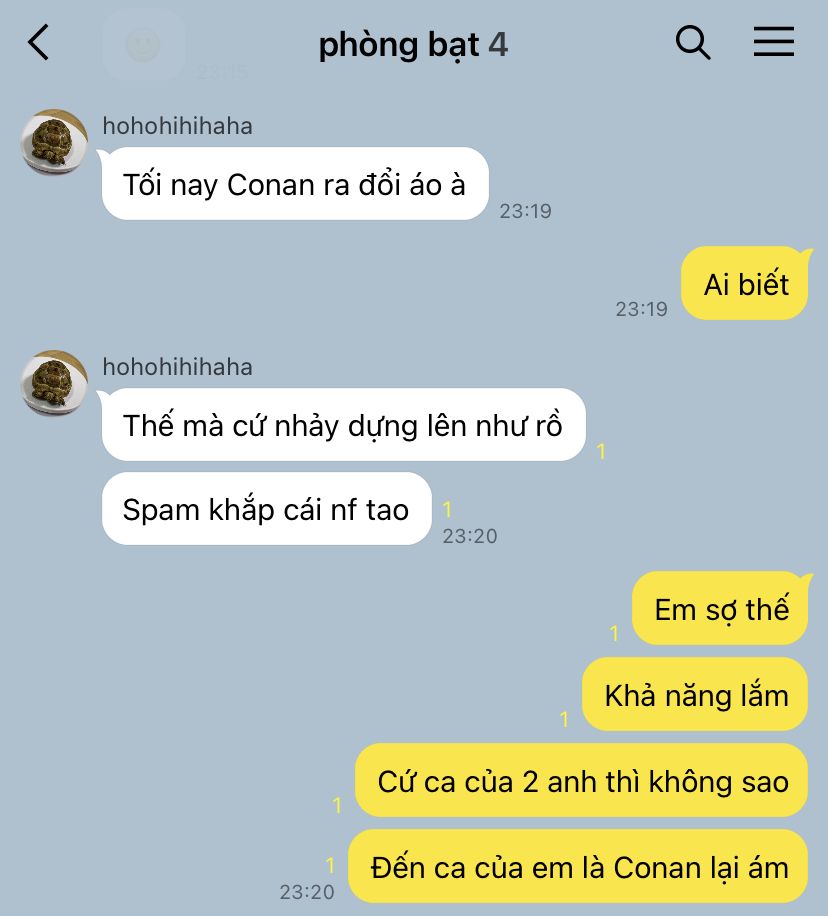Image resolution: width=828 pixels, height=916 pixels.
Task: Select Cứ ca của 2 anh thì không sao
Action: [582, 780]
